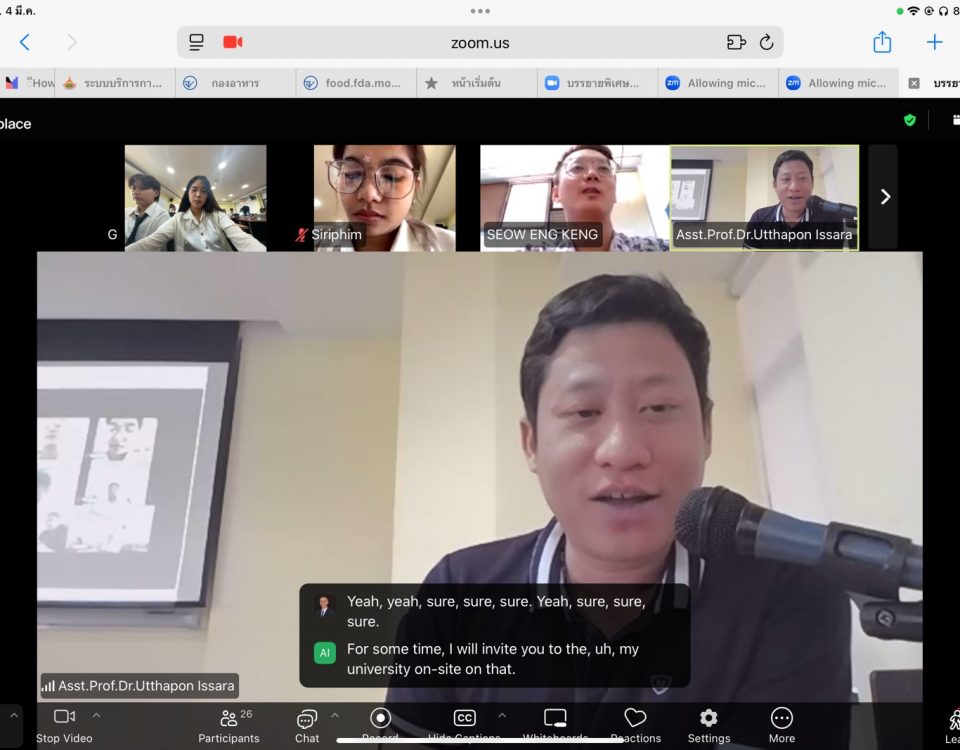960x750 pixels.
Task: Show next participants with right arrow
Action: [x=884, y=197]
